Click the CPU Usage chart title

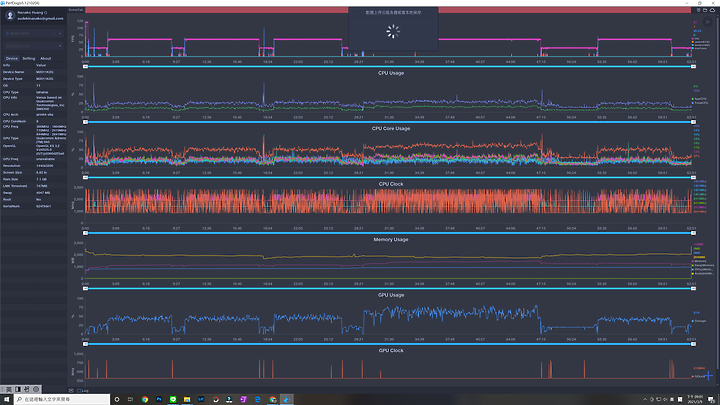391,73
